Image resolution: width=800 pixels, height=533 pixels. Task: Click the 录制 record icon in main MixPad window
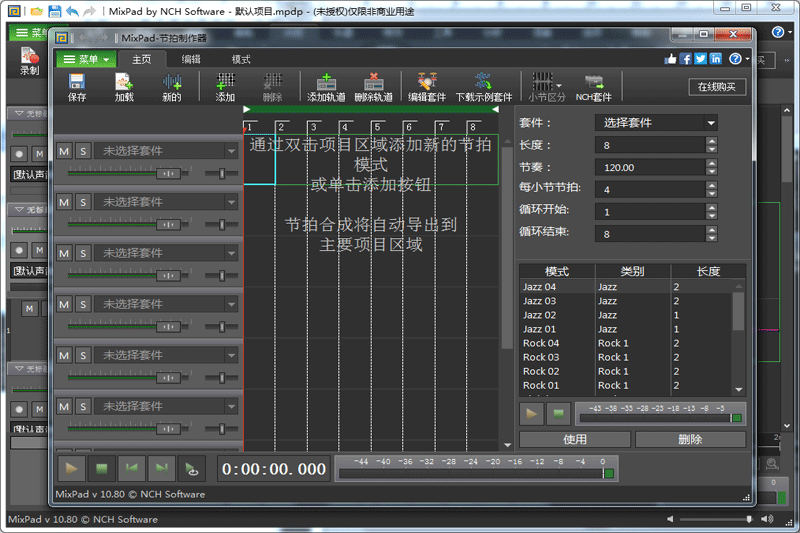29,61
